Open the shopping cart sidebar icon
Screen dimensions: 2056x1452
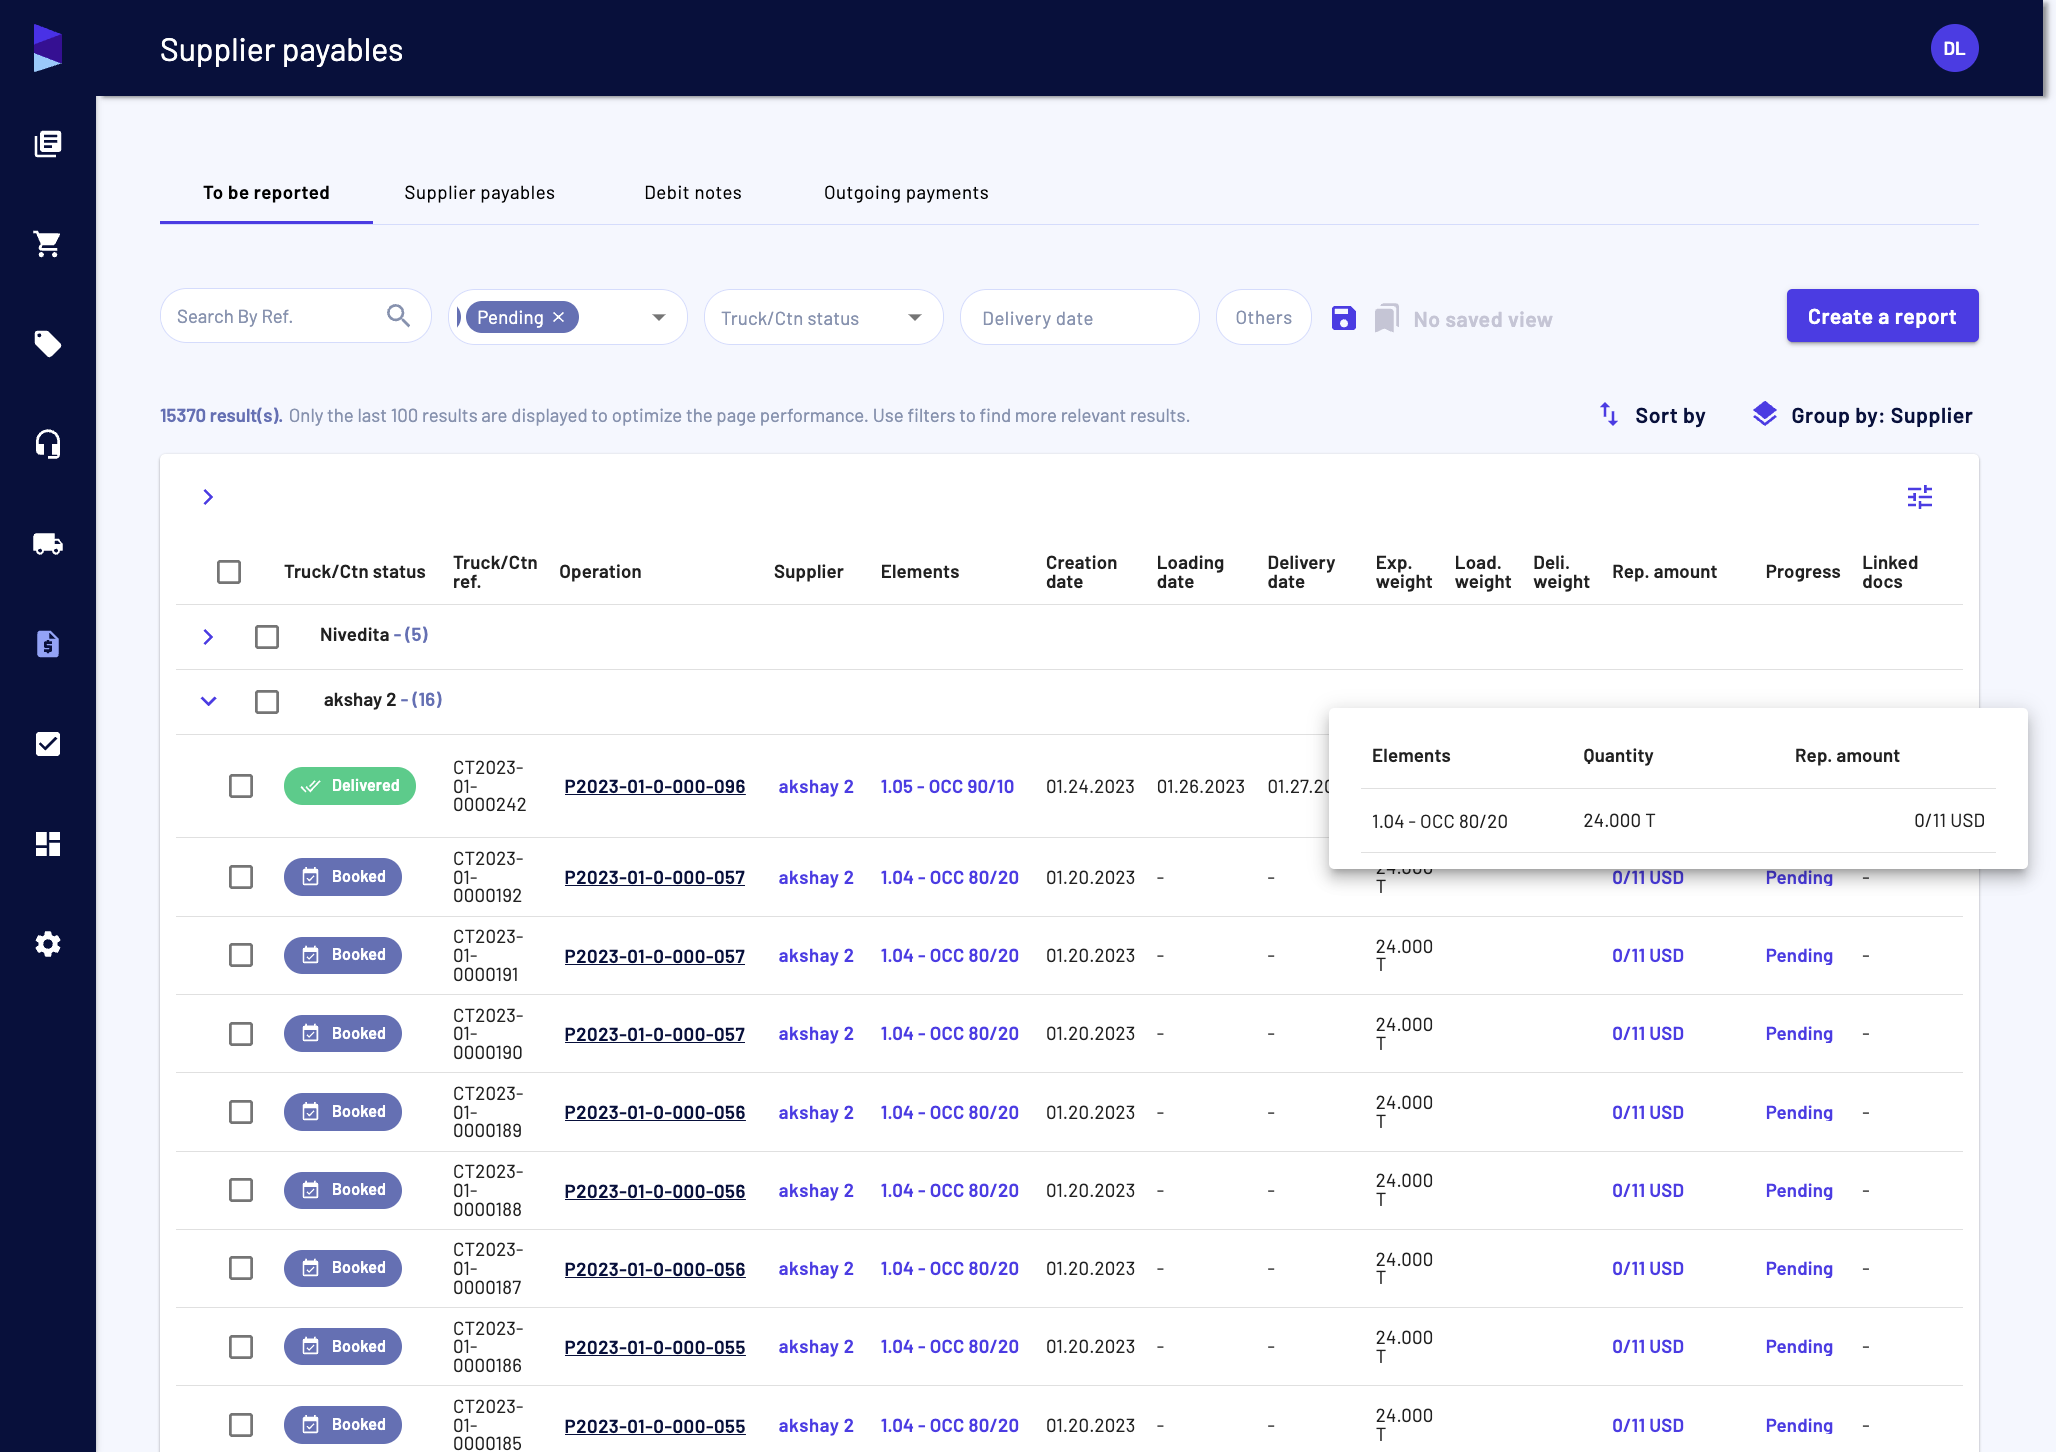pyautogui.click(x=47, y=244)
